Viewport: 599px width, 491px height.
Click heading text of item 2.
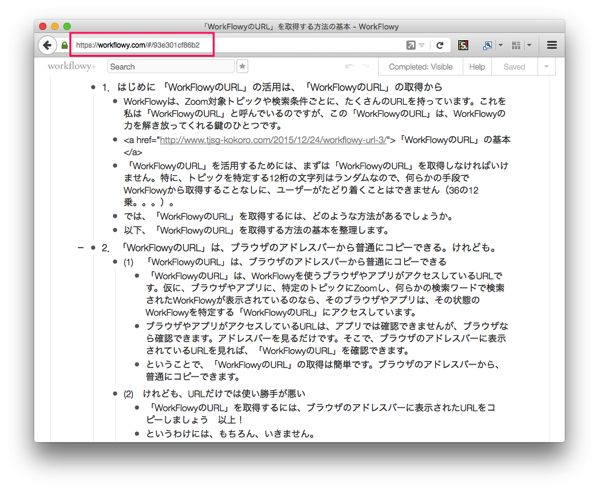point(299,248)
